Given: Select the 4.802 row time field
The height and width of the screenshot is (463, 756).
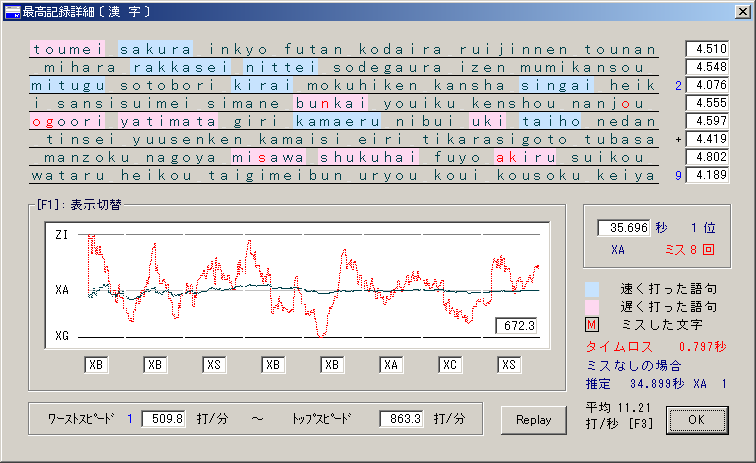Looking at the screenshot, I should (707, 157).
